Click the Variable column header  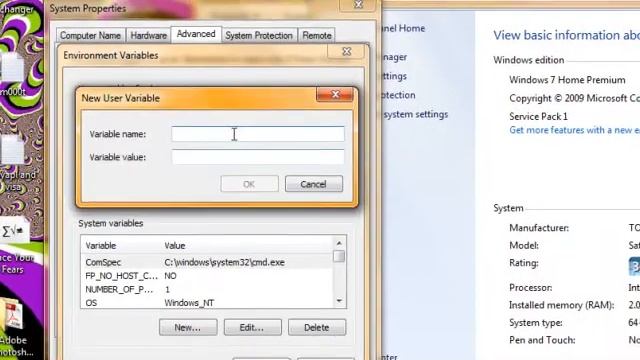101,246
